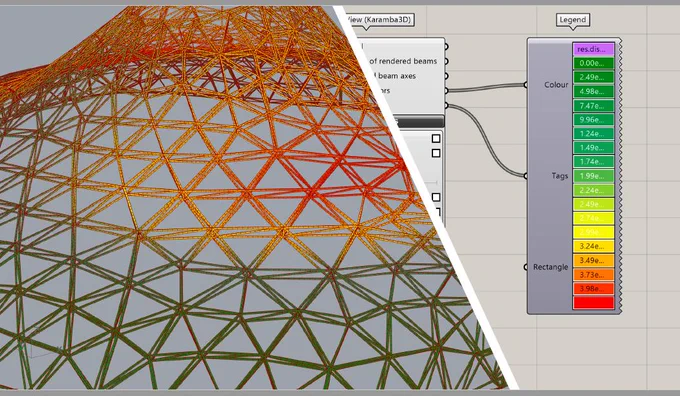Pick the 7.47e... legend swatch
This screenshot has height=396, width=680.
(594, 105)
